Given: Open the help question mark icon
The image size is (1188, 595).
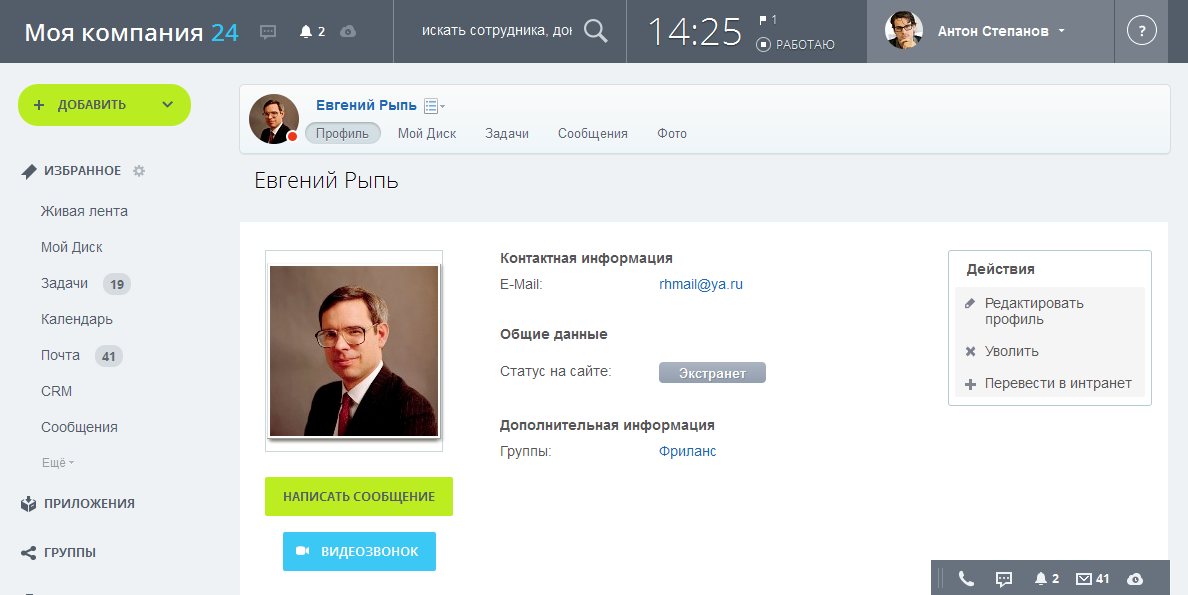Looking at the screenshot, I should (1141, 31).
